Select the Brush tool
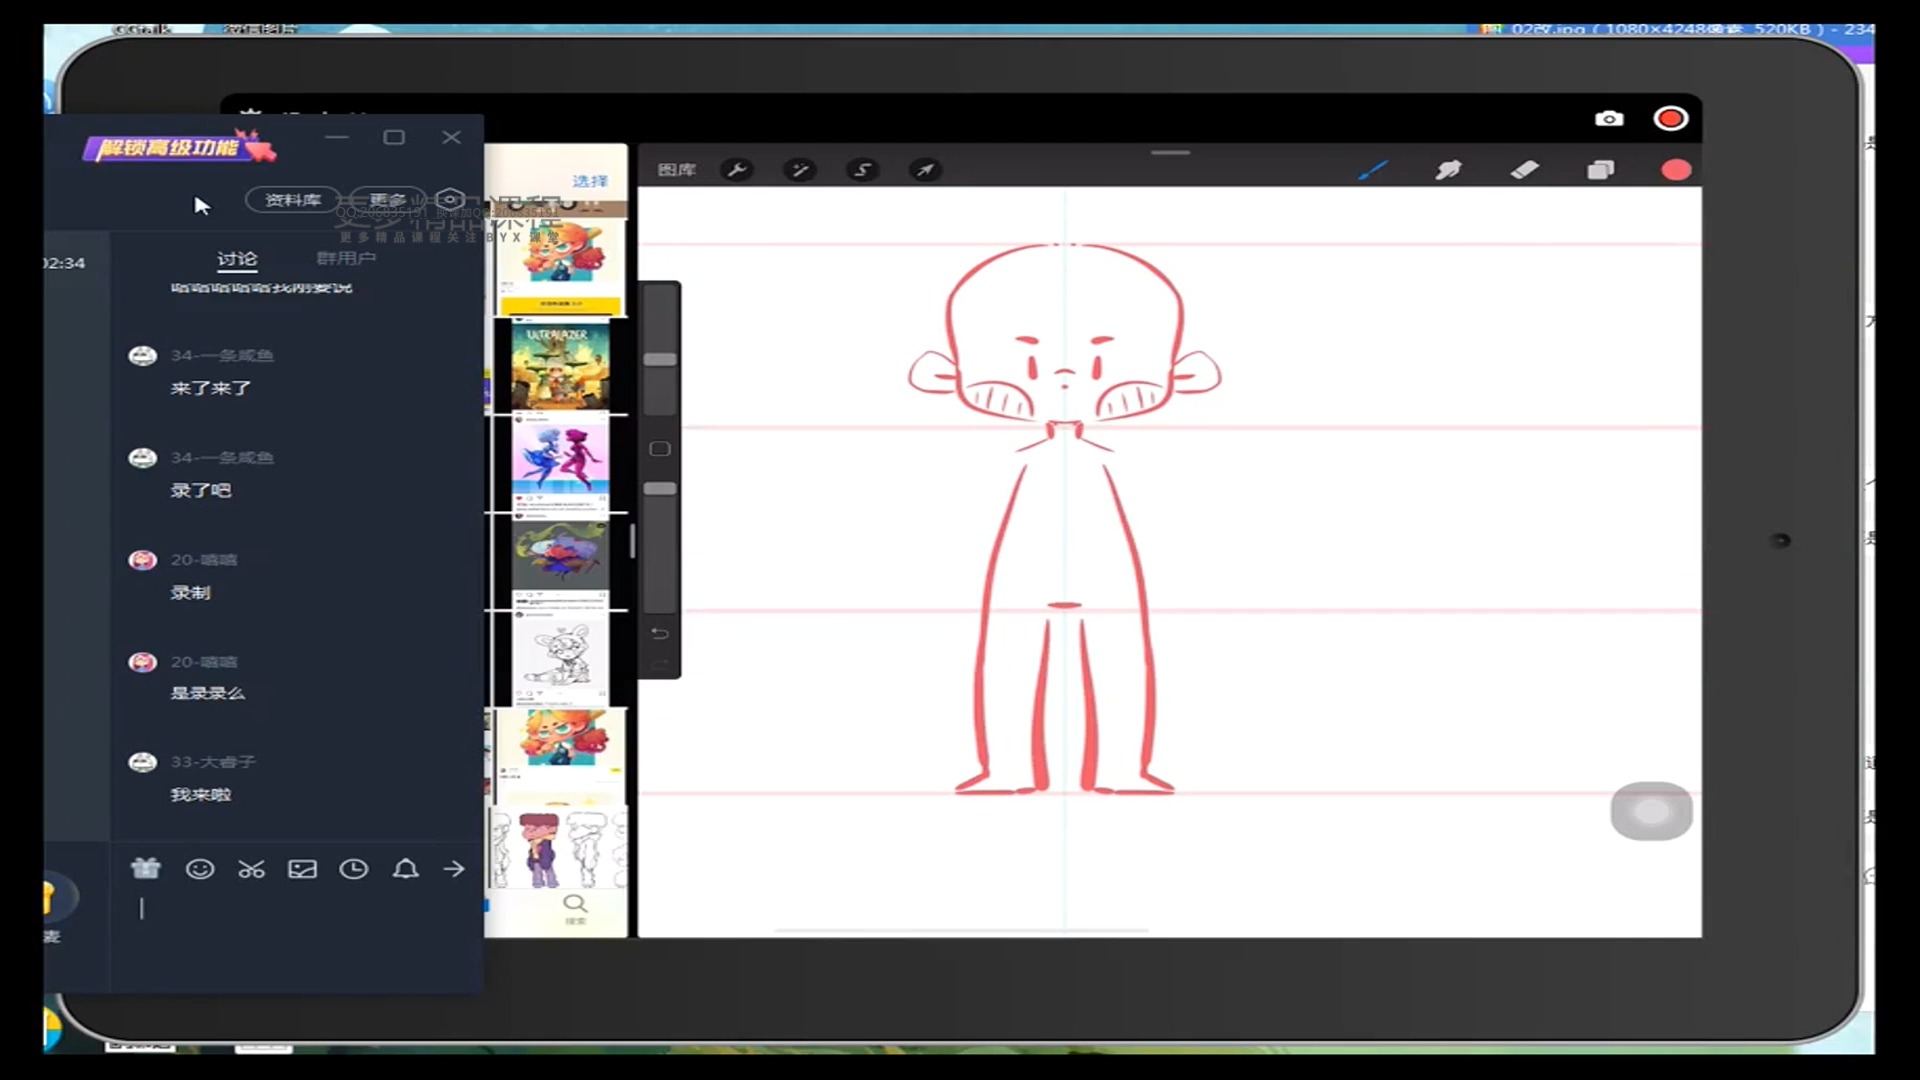Viewport: 1920px width, 1080px height. pos(1373,170)
